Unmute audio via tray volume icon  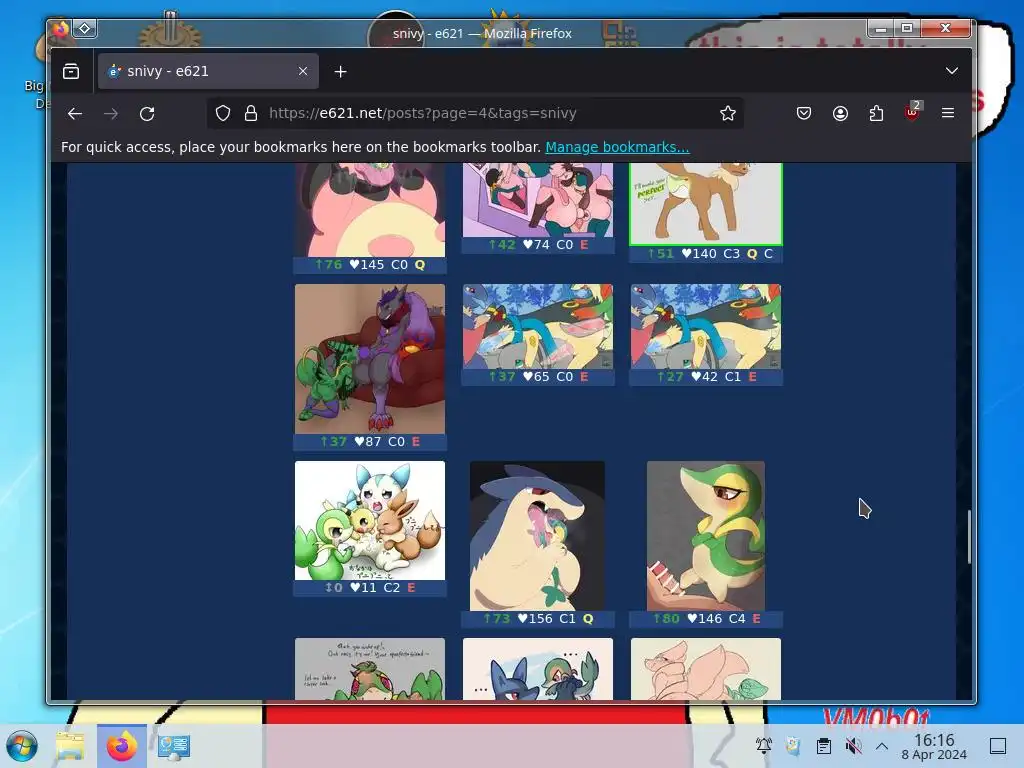tap(853, 745)
